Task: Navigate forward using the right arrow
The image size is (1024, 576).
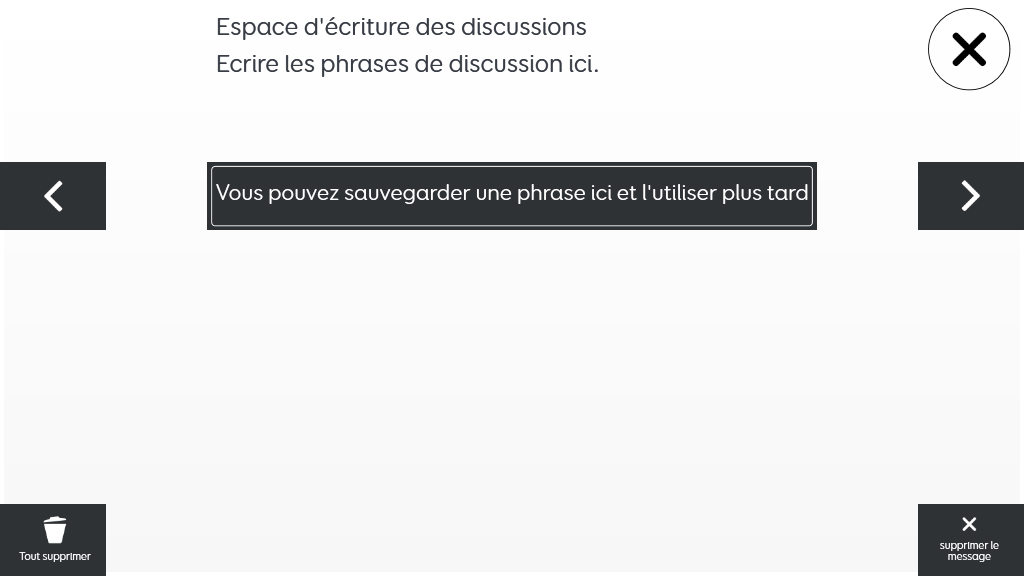Action: (x=970, y=196)
